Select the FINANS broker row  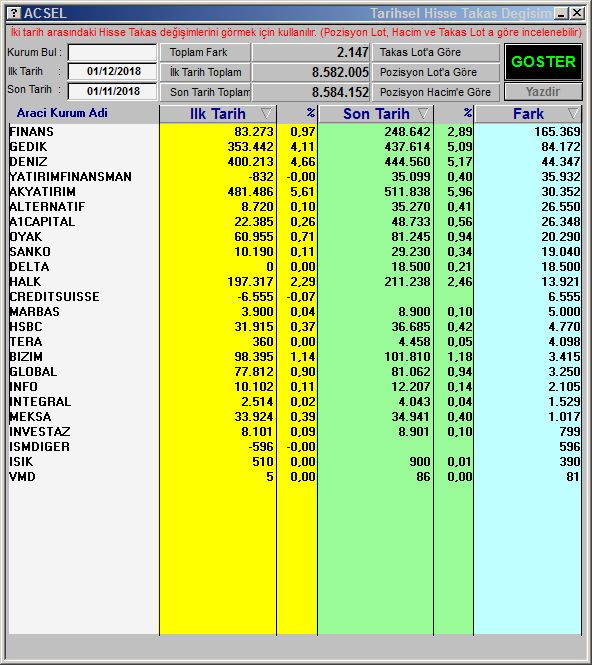(x=295, y=131)
